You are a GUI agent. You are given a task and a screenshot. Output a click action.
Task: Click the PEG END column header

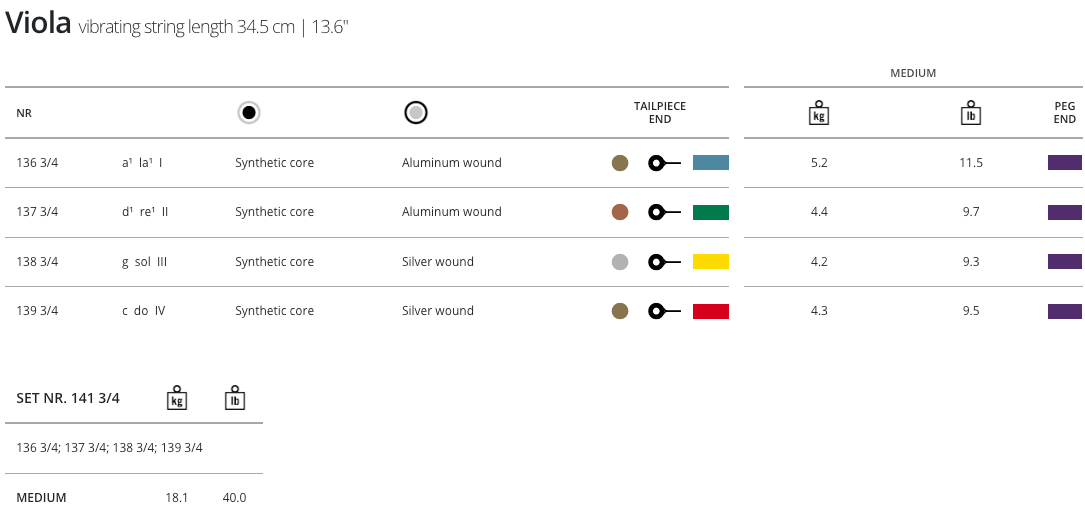tap(1064, 113)
